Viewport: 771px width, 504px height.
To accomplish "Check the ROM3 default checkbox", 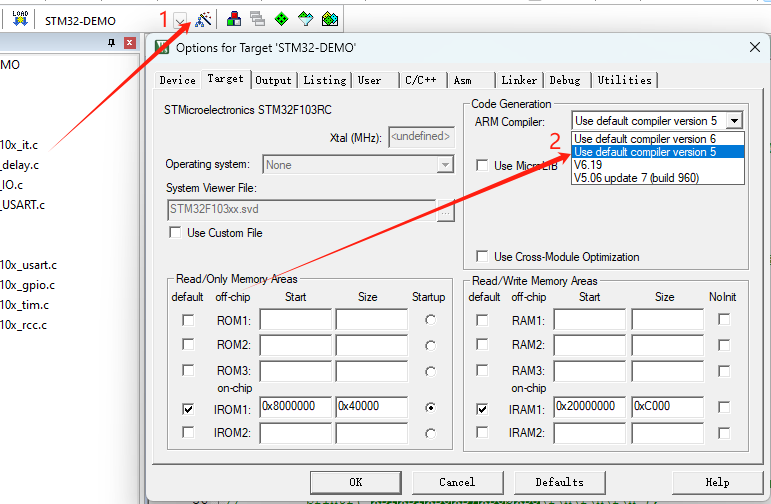I will (188, 370).
